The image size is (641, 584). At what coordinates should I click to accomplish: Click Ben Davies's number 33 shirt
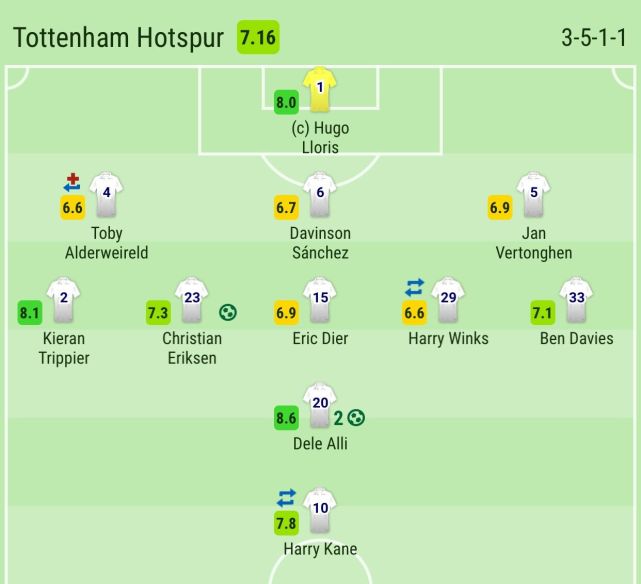(577, 301)
